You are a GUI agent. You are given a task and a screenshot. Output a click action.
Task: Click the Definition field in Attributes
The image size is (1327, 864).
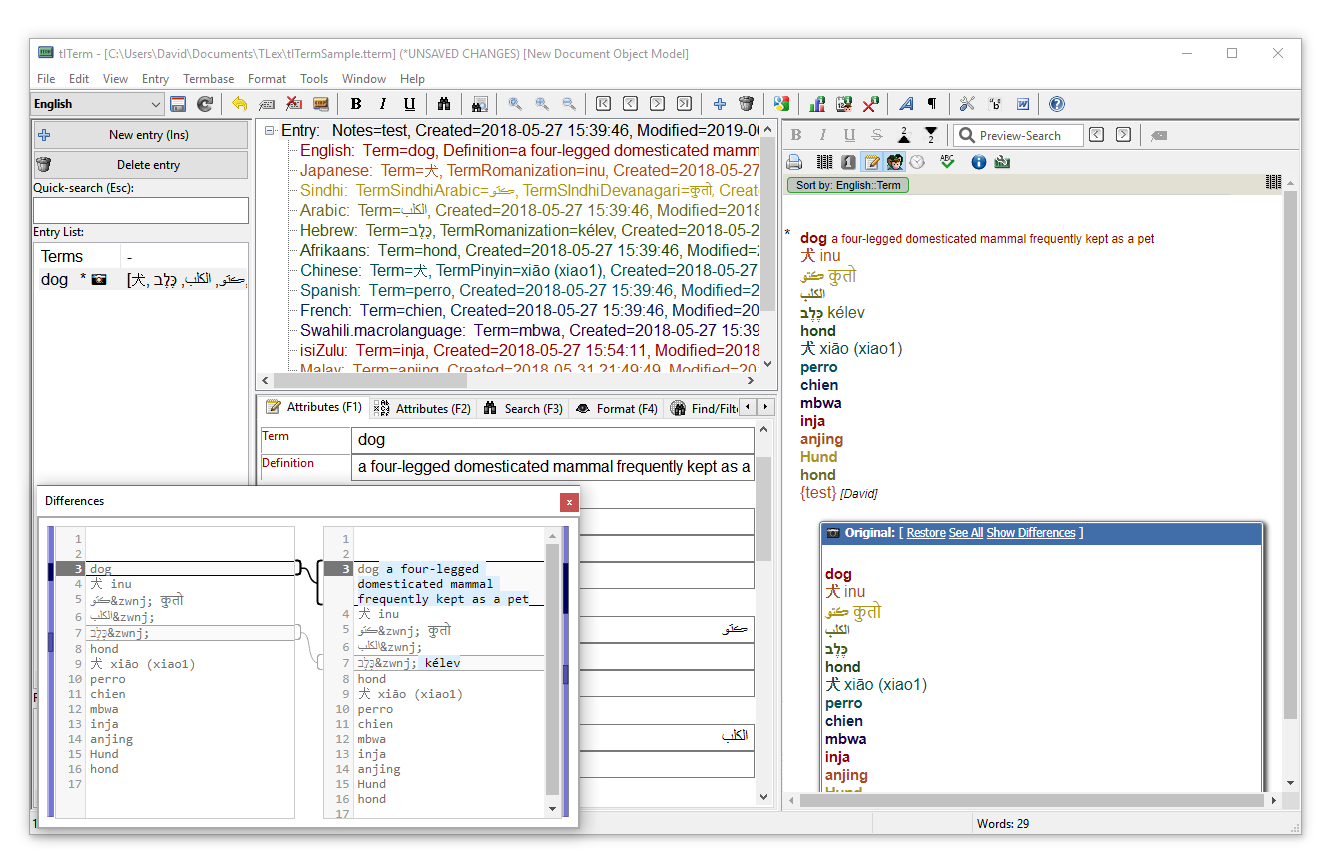(553, 467)
